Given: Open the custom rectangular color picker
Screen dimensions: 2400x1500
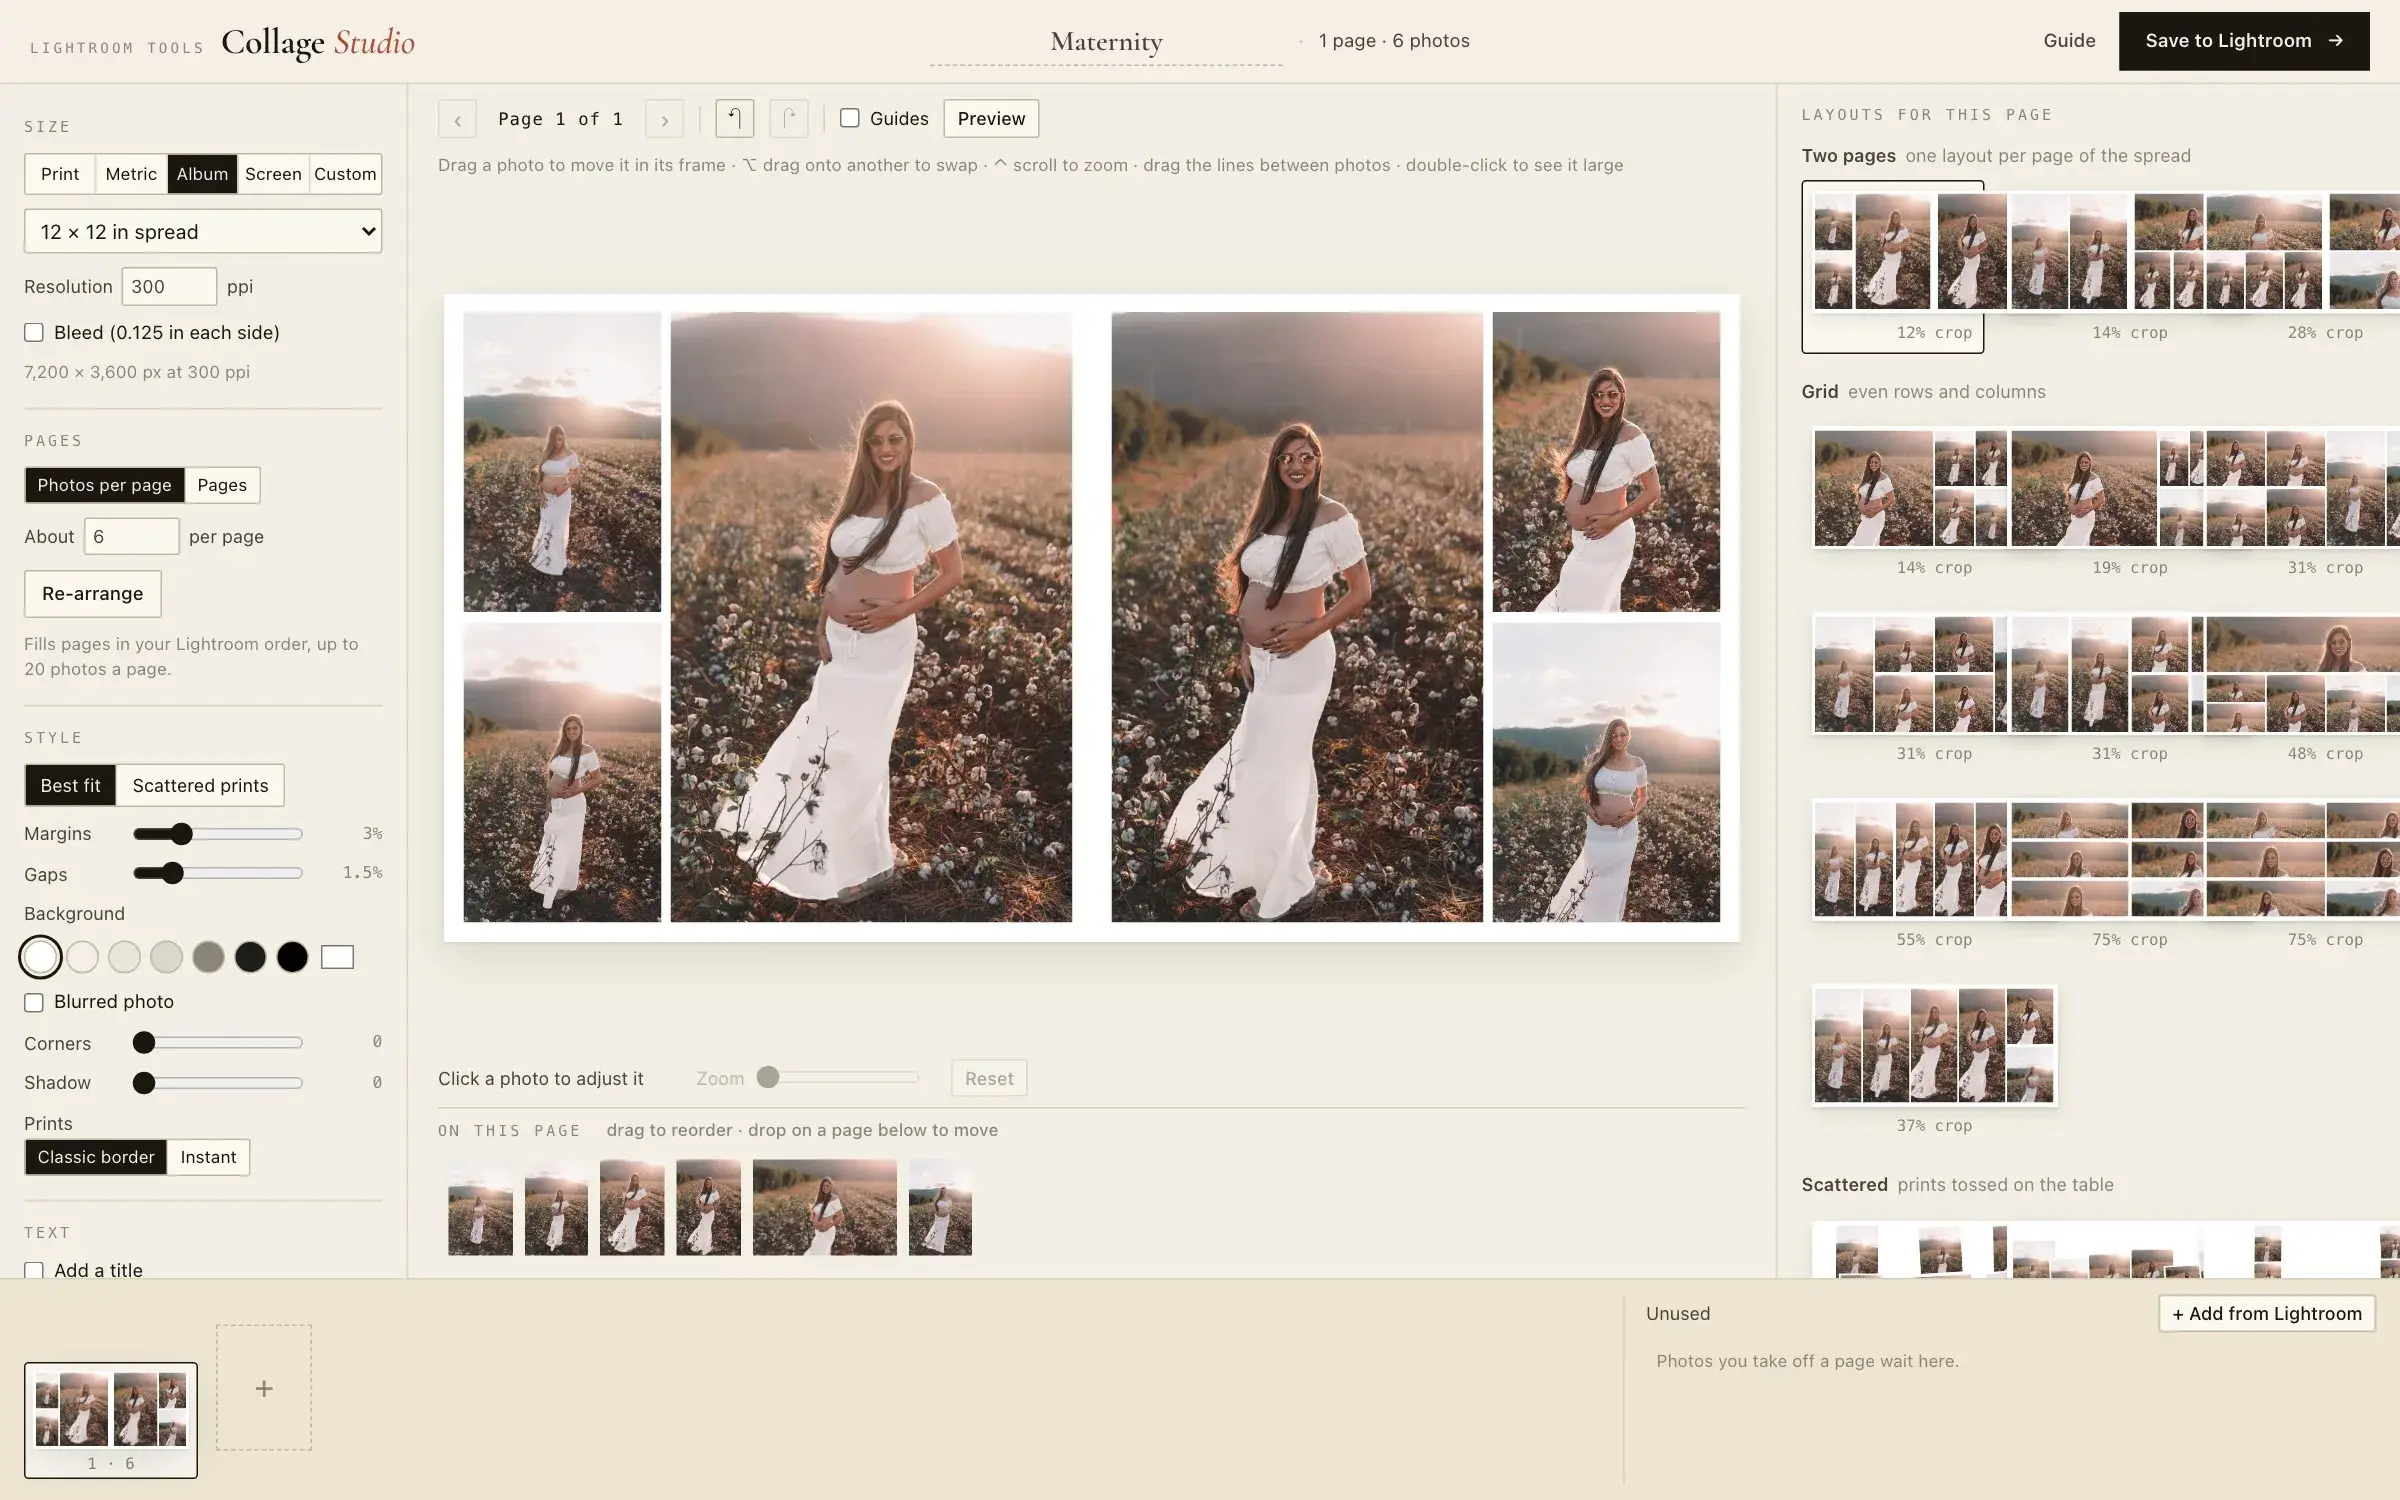Looking at the screenshot, I should tap(337, 957).
